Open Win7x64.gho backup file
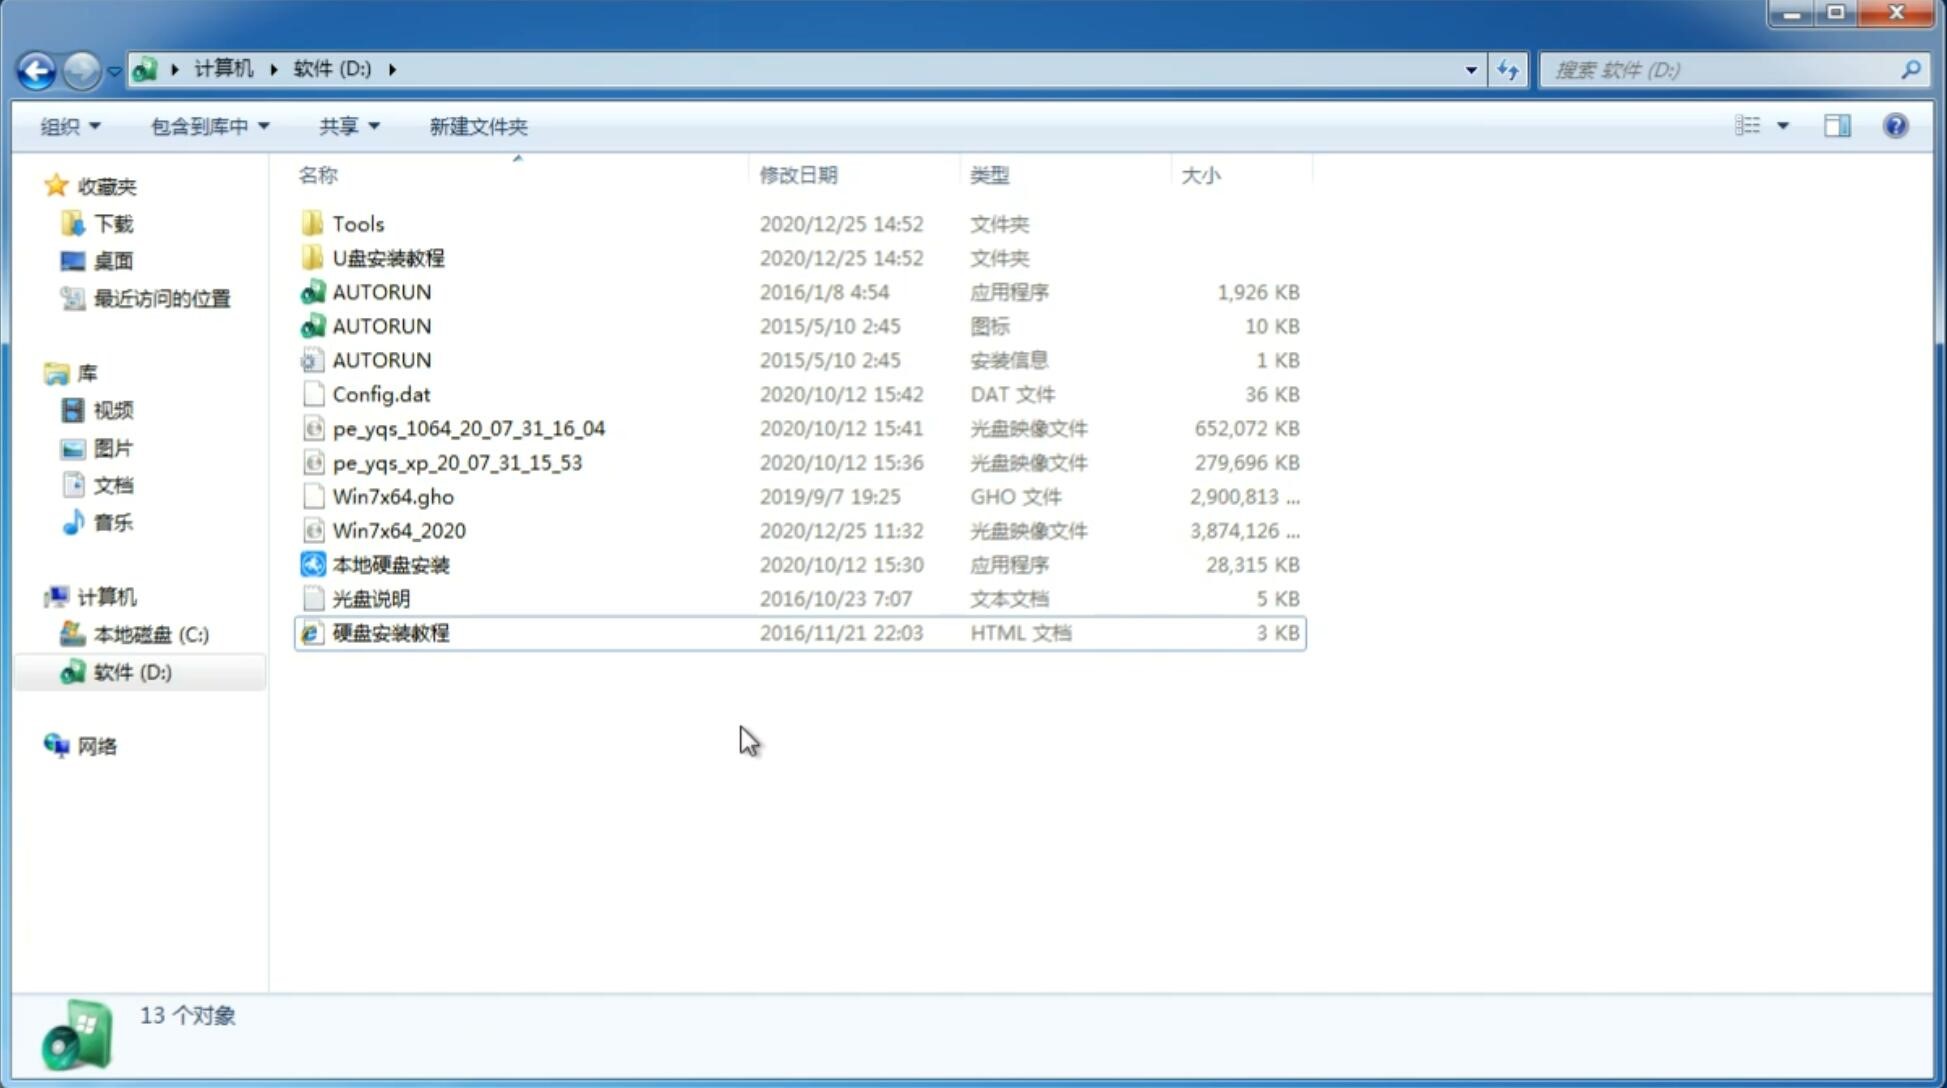1947x1088 pixels. [393, 496]
